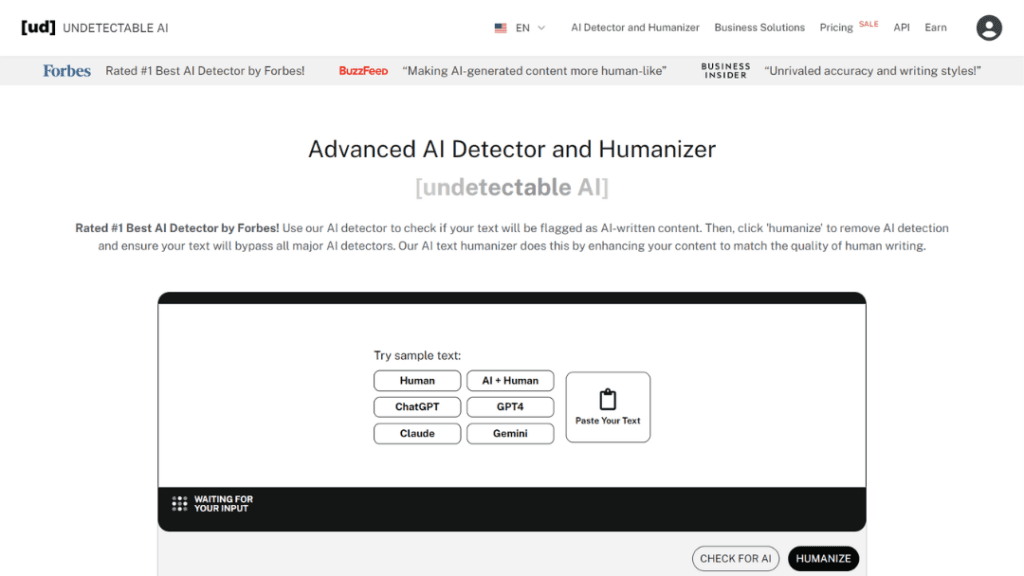Open the user profile account icon
Screen dimensions: 1024x576
(x=988, y=28)
